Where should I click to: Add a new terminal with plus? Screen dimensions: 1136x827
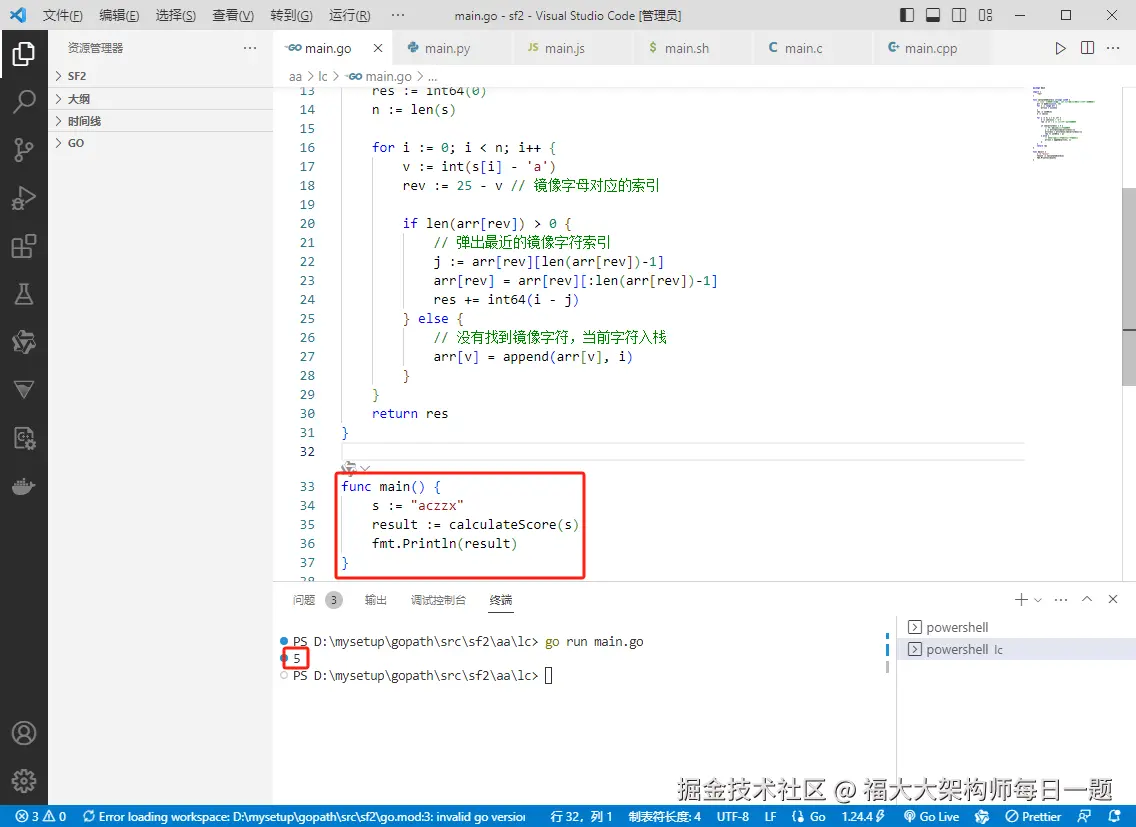[1021, 599]
